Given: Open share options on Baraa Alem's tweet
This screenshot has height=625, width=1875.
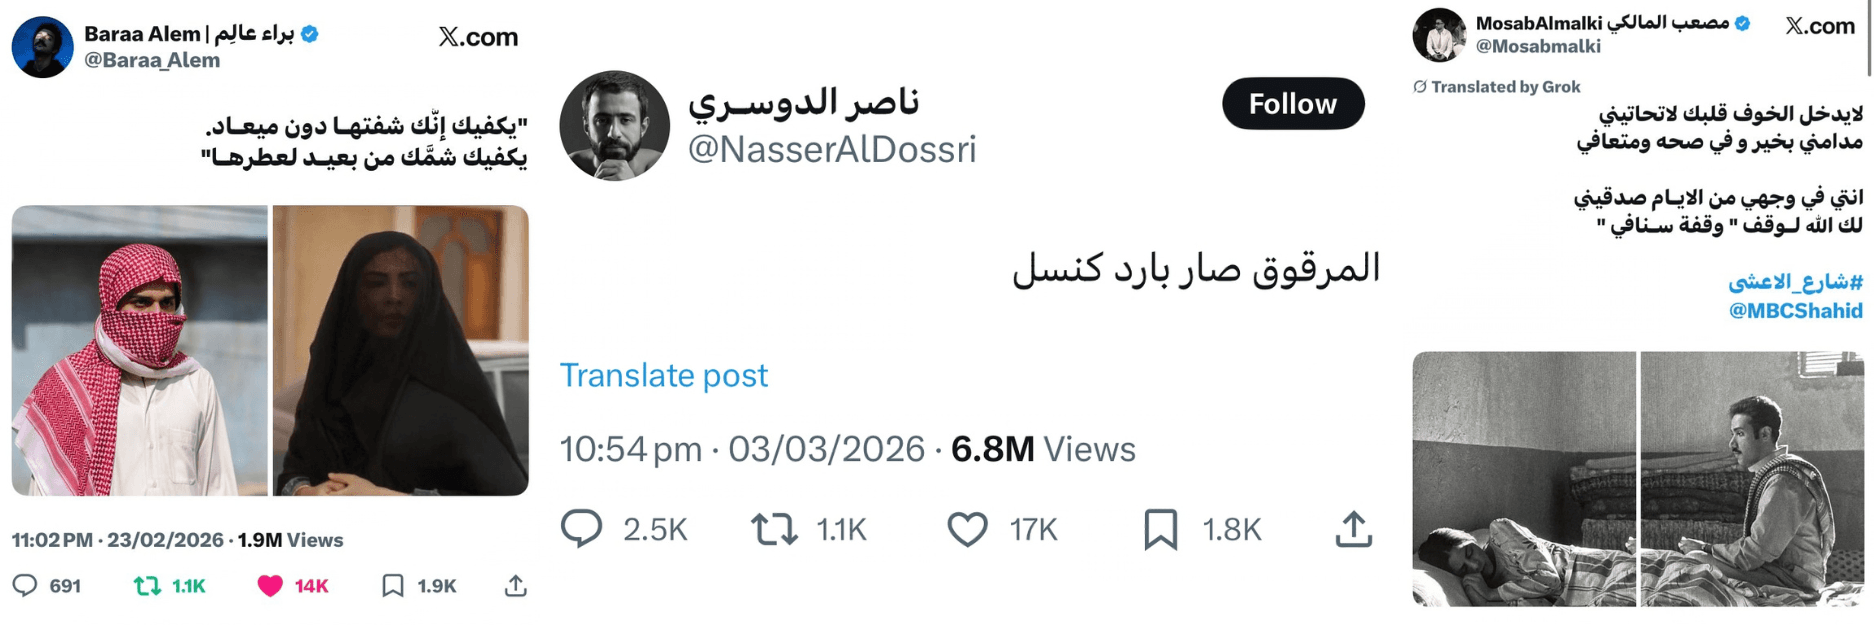Looking at the screenshot, I should coord(518,586).
